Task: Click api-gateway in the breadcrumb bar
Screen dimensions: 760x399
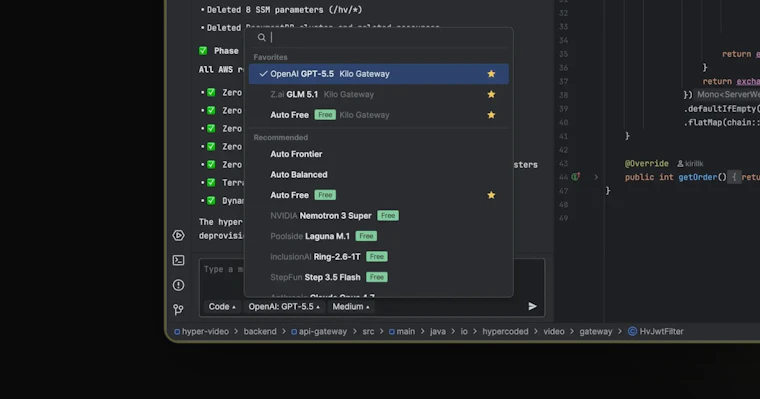Action: point(319,332)
